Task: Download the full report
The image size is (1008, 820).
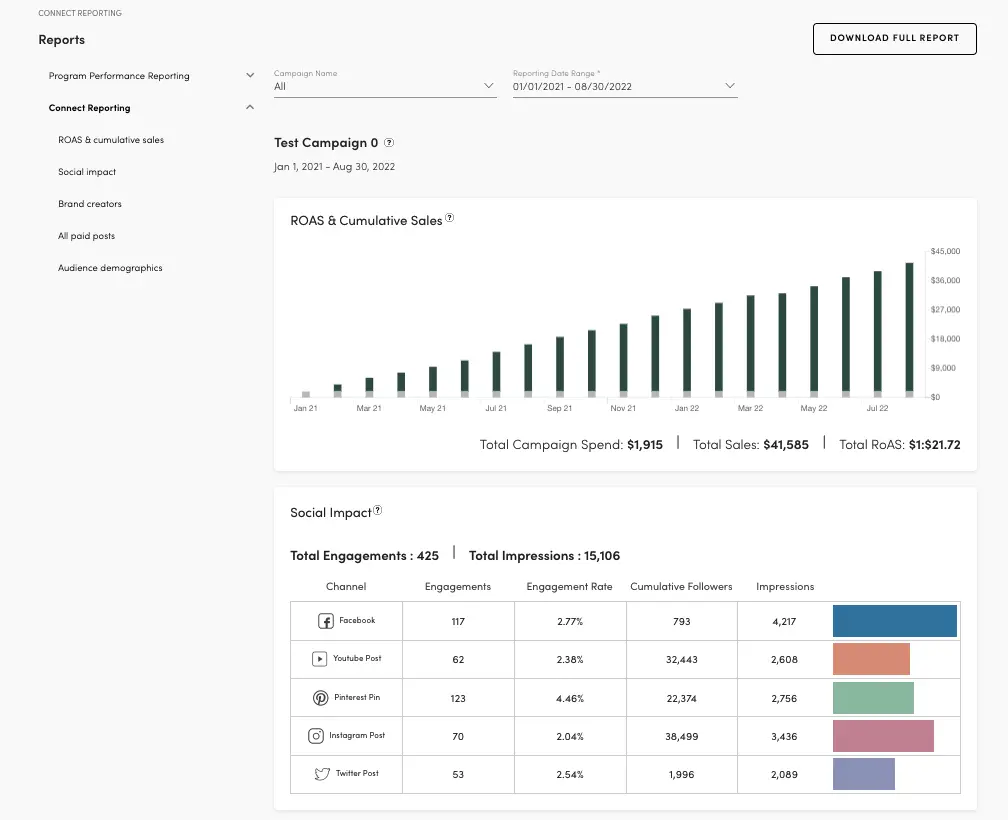Action: pyautogui.click(x=894, y=38)
